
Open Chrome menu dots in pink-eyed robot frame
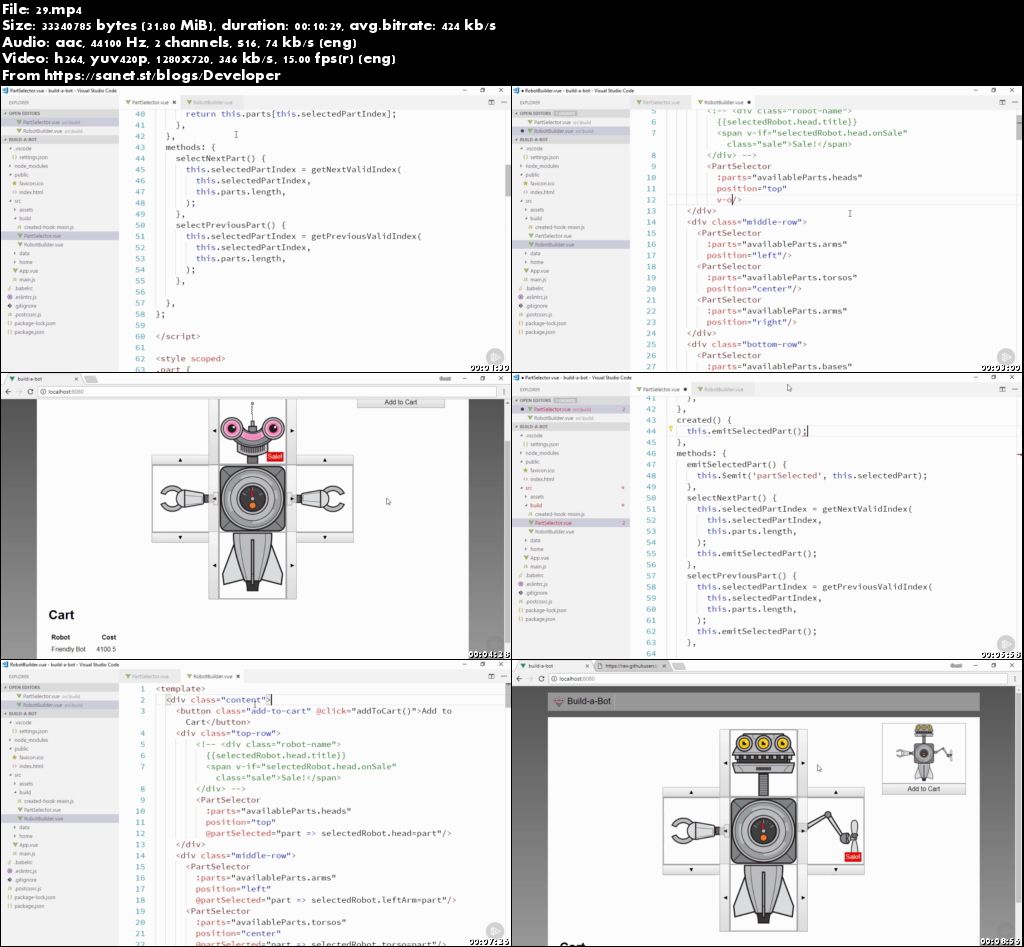point(504,392)
